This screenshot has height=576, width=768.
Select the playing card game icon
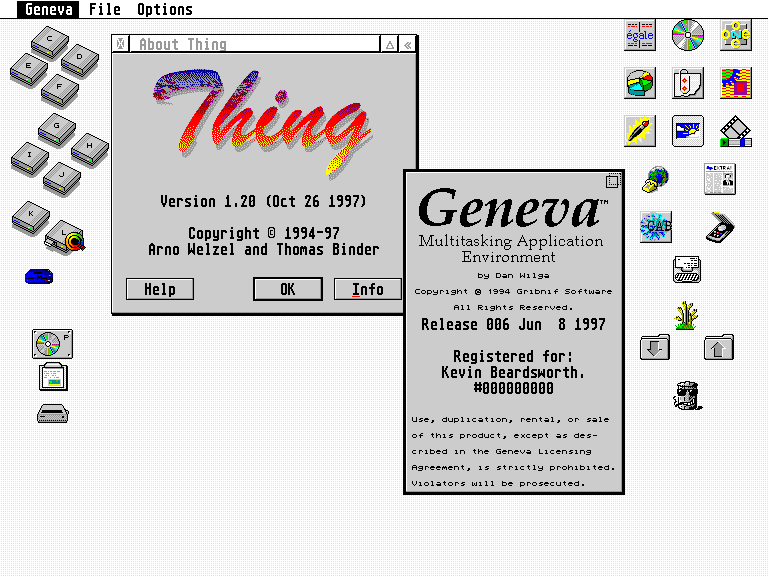pyautogui.click(x=688, y=83)
